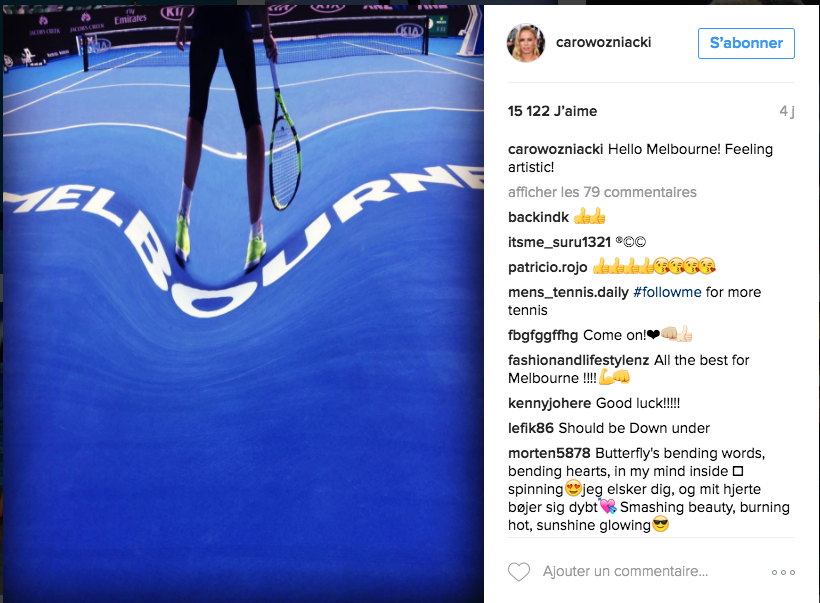This screenshot has height=603, width=820.
Task: Click the Melbourne tennis court photo
Action: click(x=243, y=303)
